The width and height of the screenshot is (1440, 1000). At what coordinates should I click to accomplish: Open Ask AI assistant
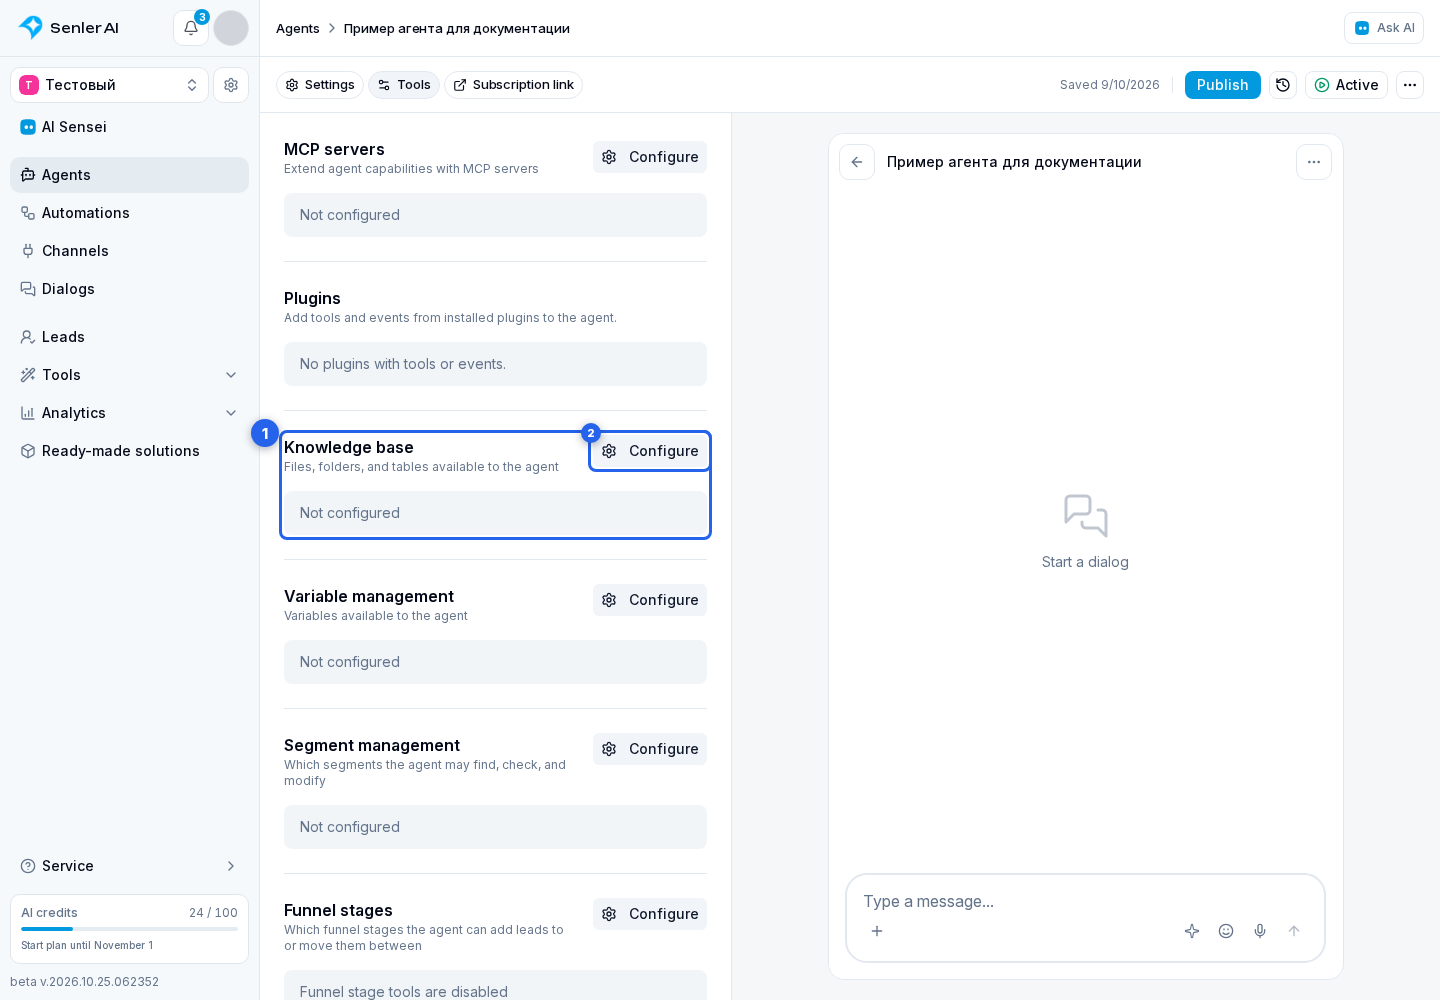click(x=1384, y=28)
